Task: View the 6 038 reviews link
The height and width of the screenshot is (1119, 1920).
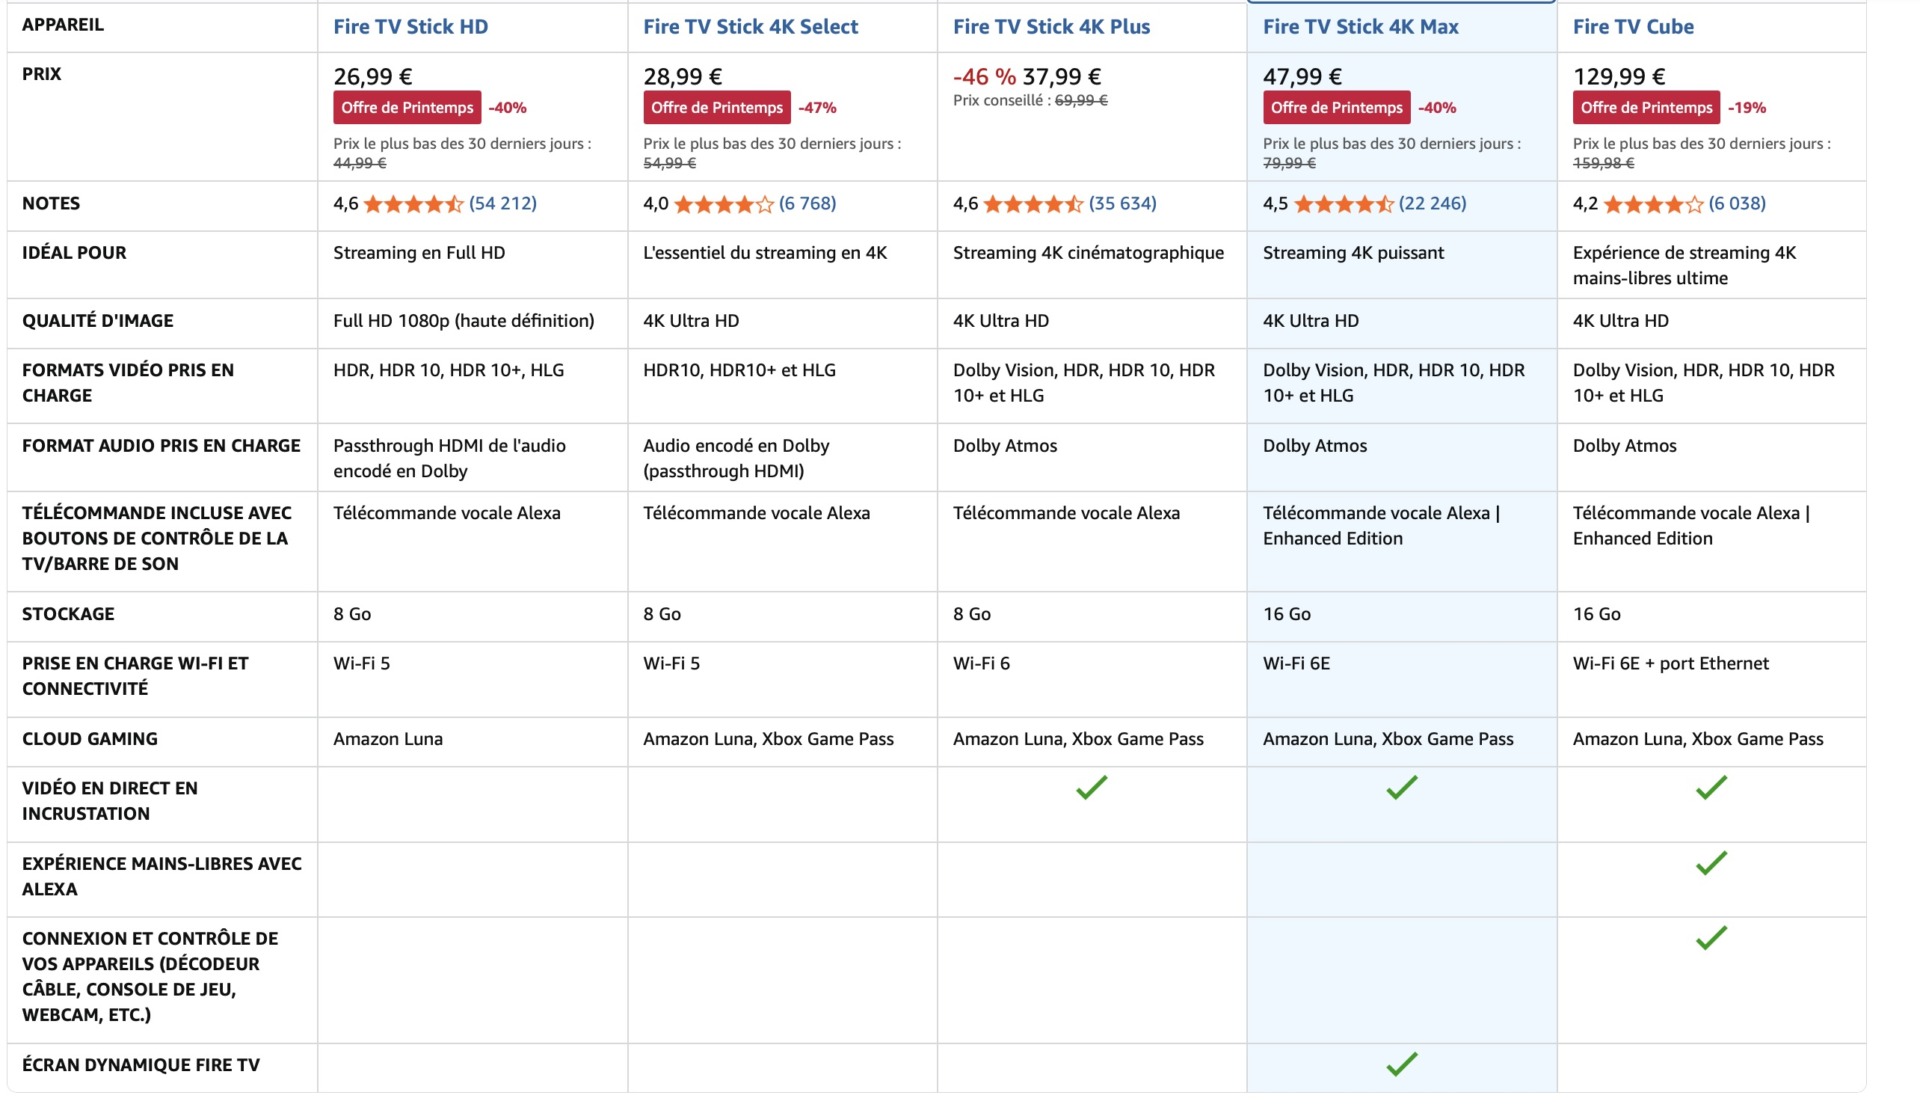Action: (1737, 204)
